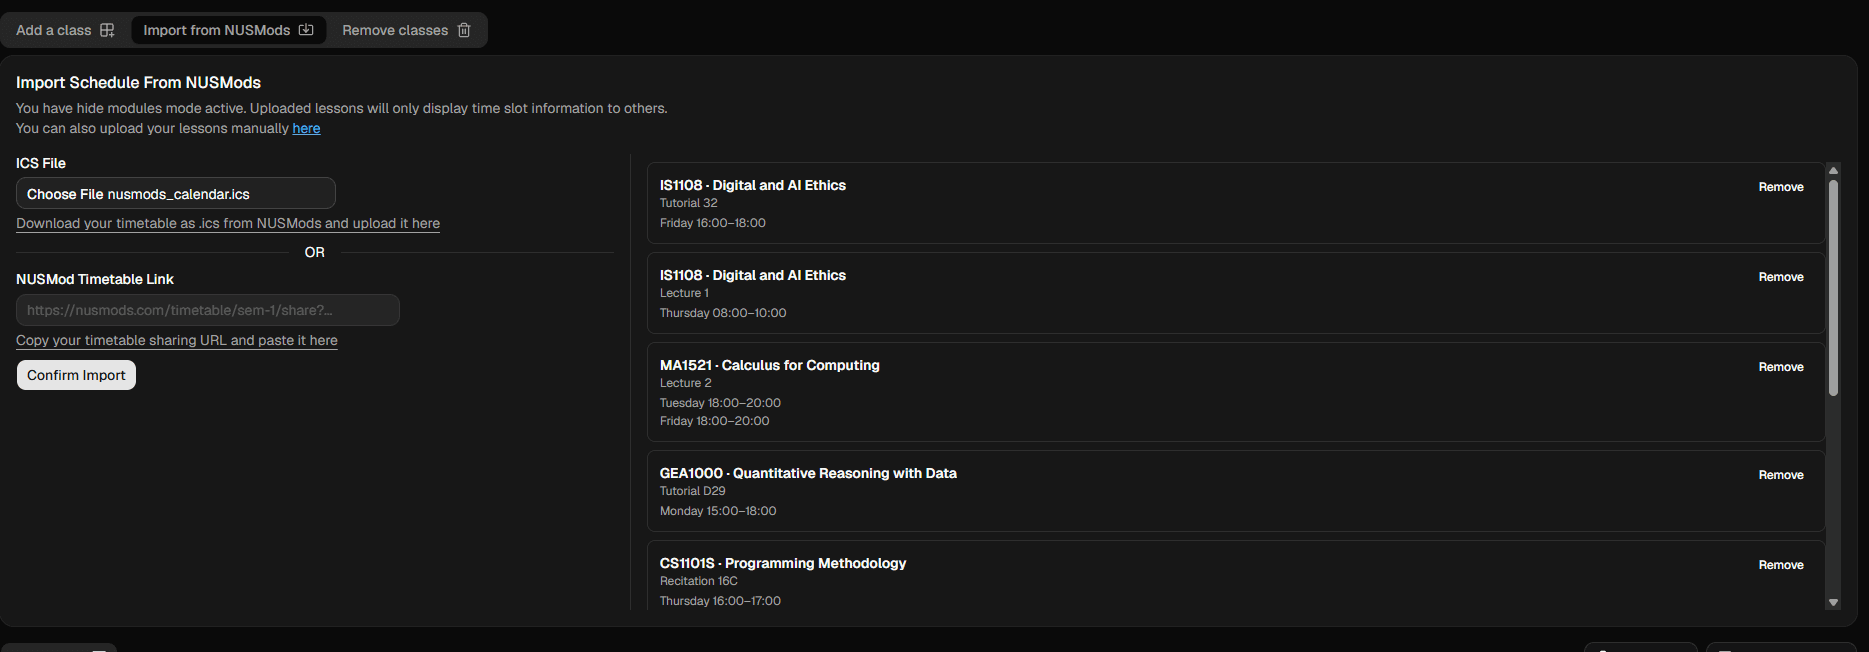Screen dimensions: 1869x652
Task: Open the Download your timetable as .ics link
Action: coord(228,223)
